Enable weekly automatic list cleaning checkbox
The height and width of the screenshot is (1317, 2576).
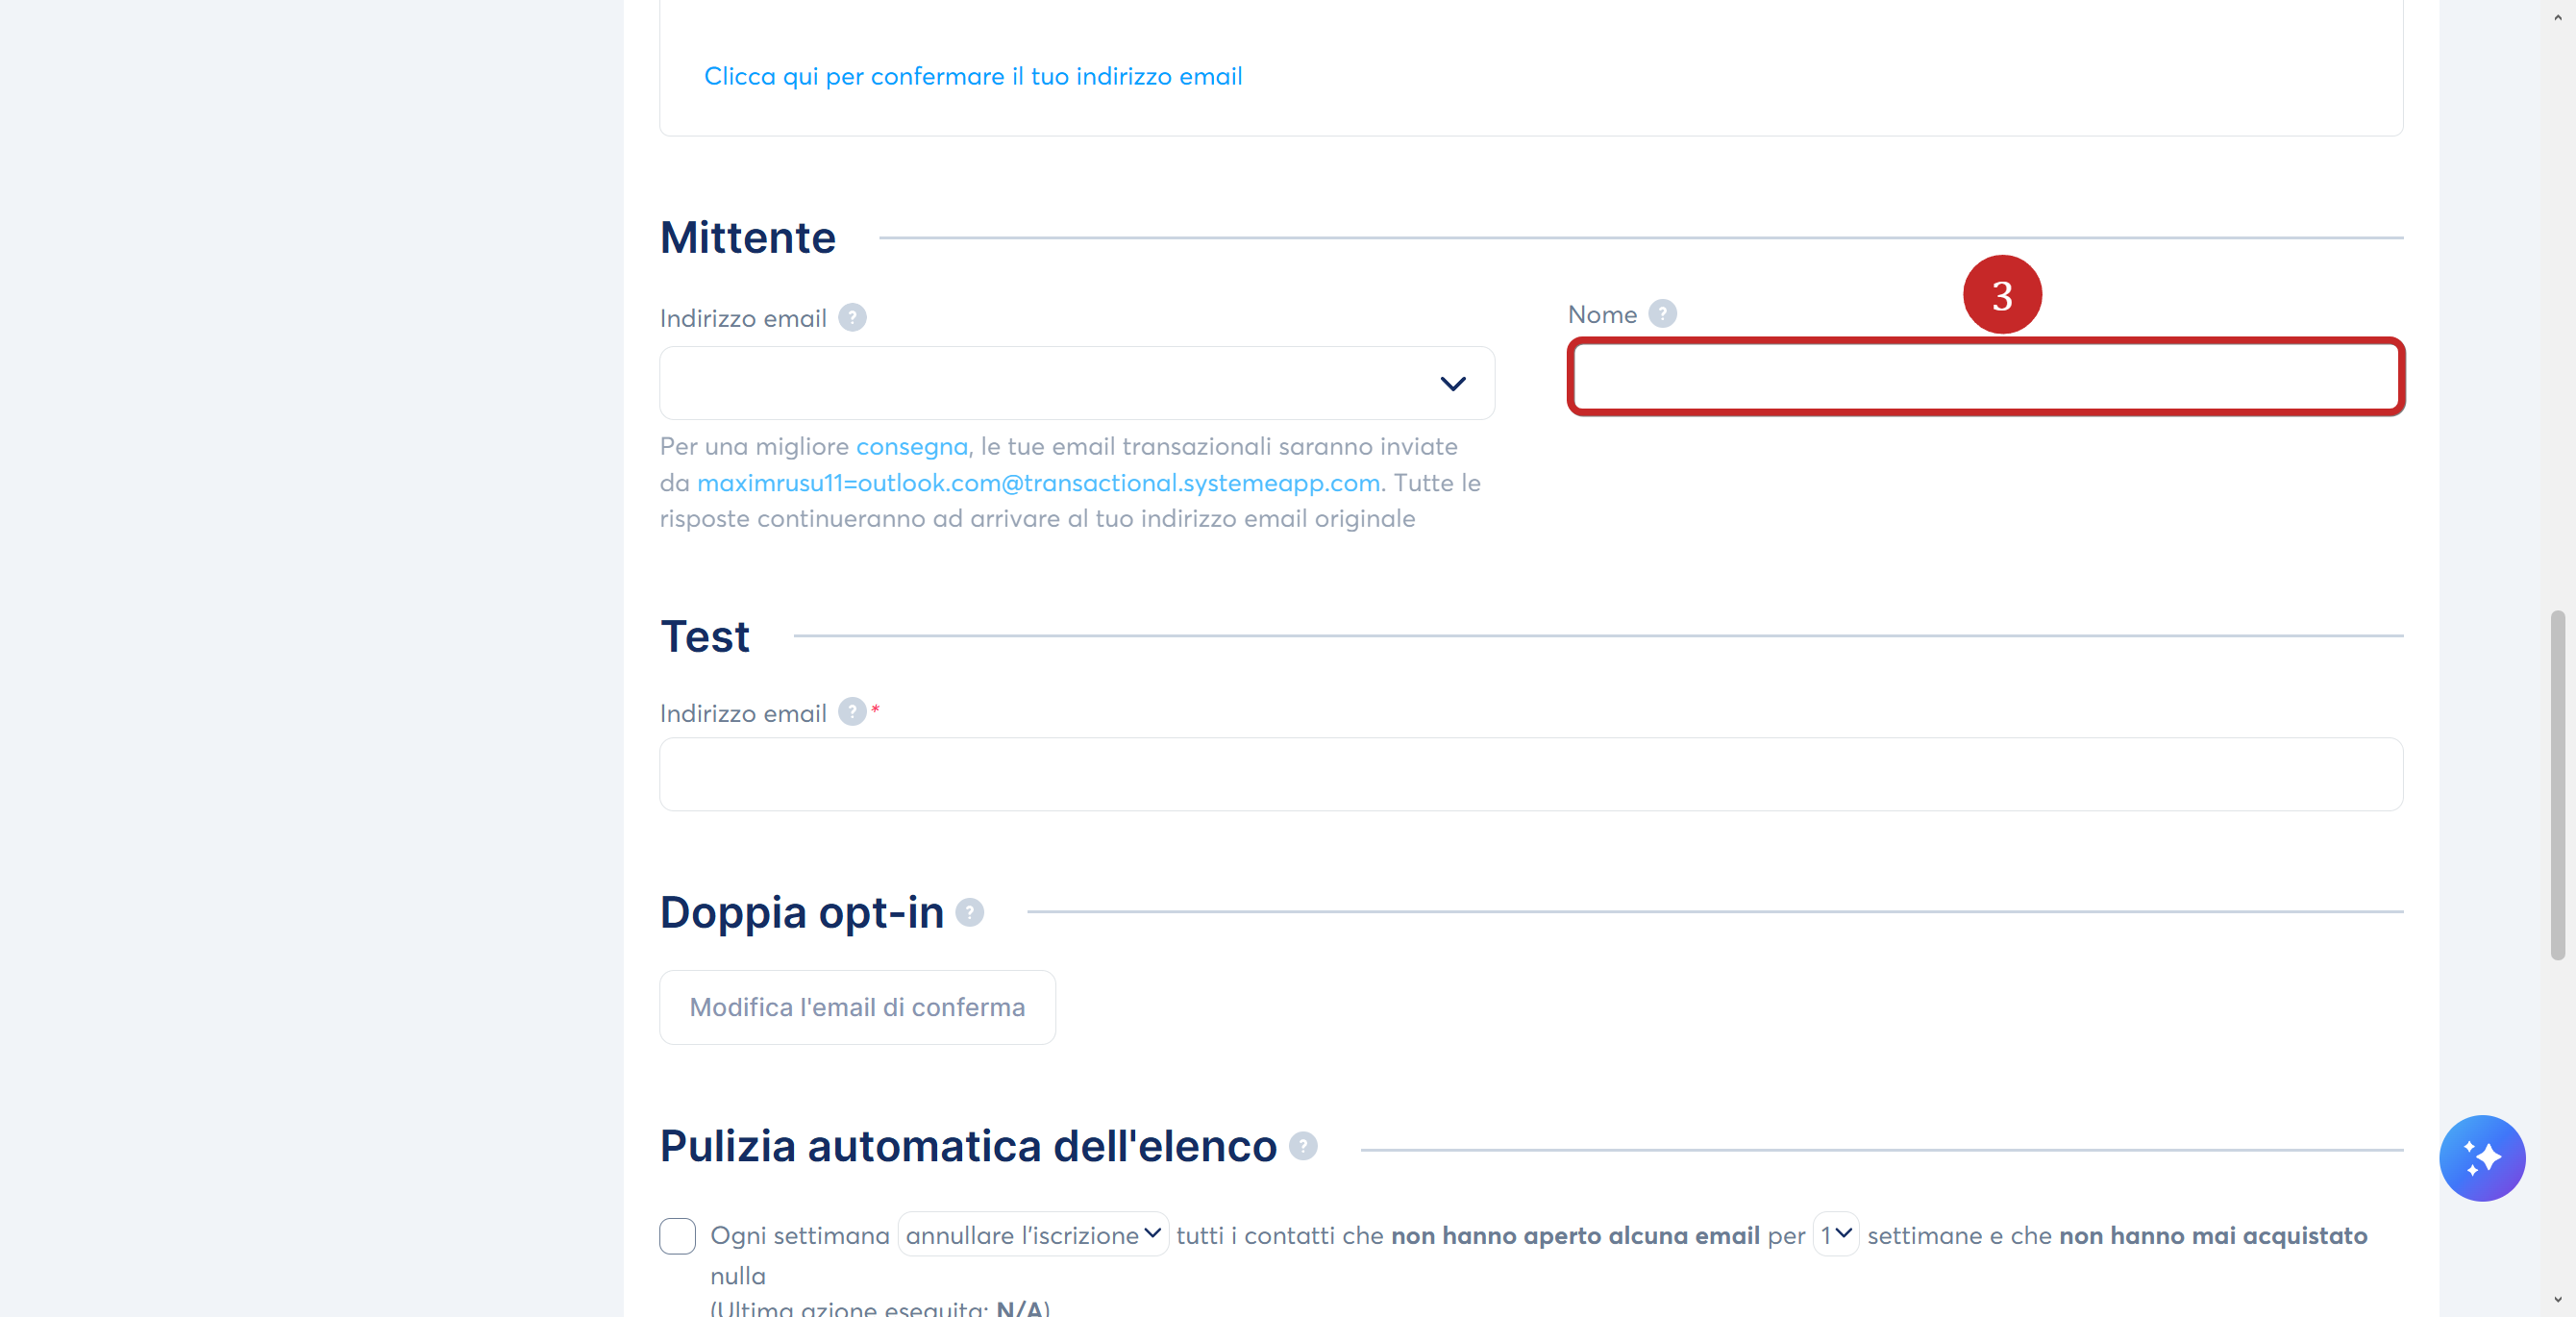point(677,1236)
